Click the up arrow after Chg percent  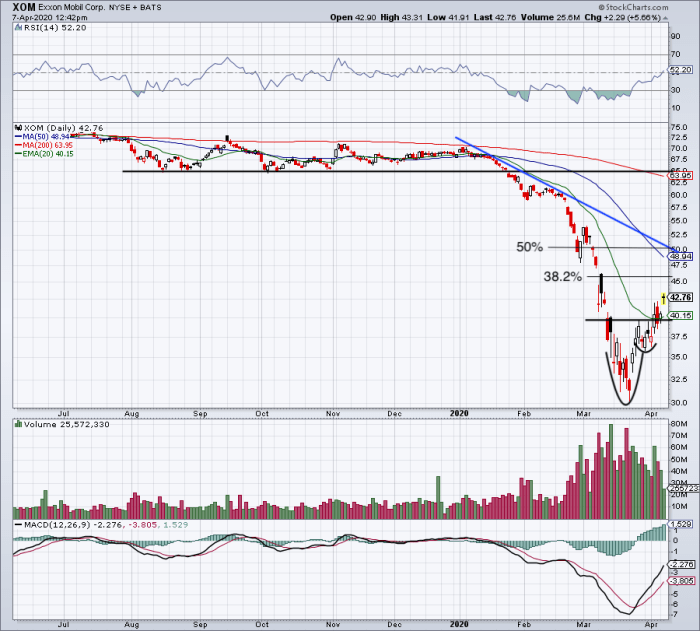click(x=666, y=18)
